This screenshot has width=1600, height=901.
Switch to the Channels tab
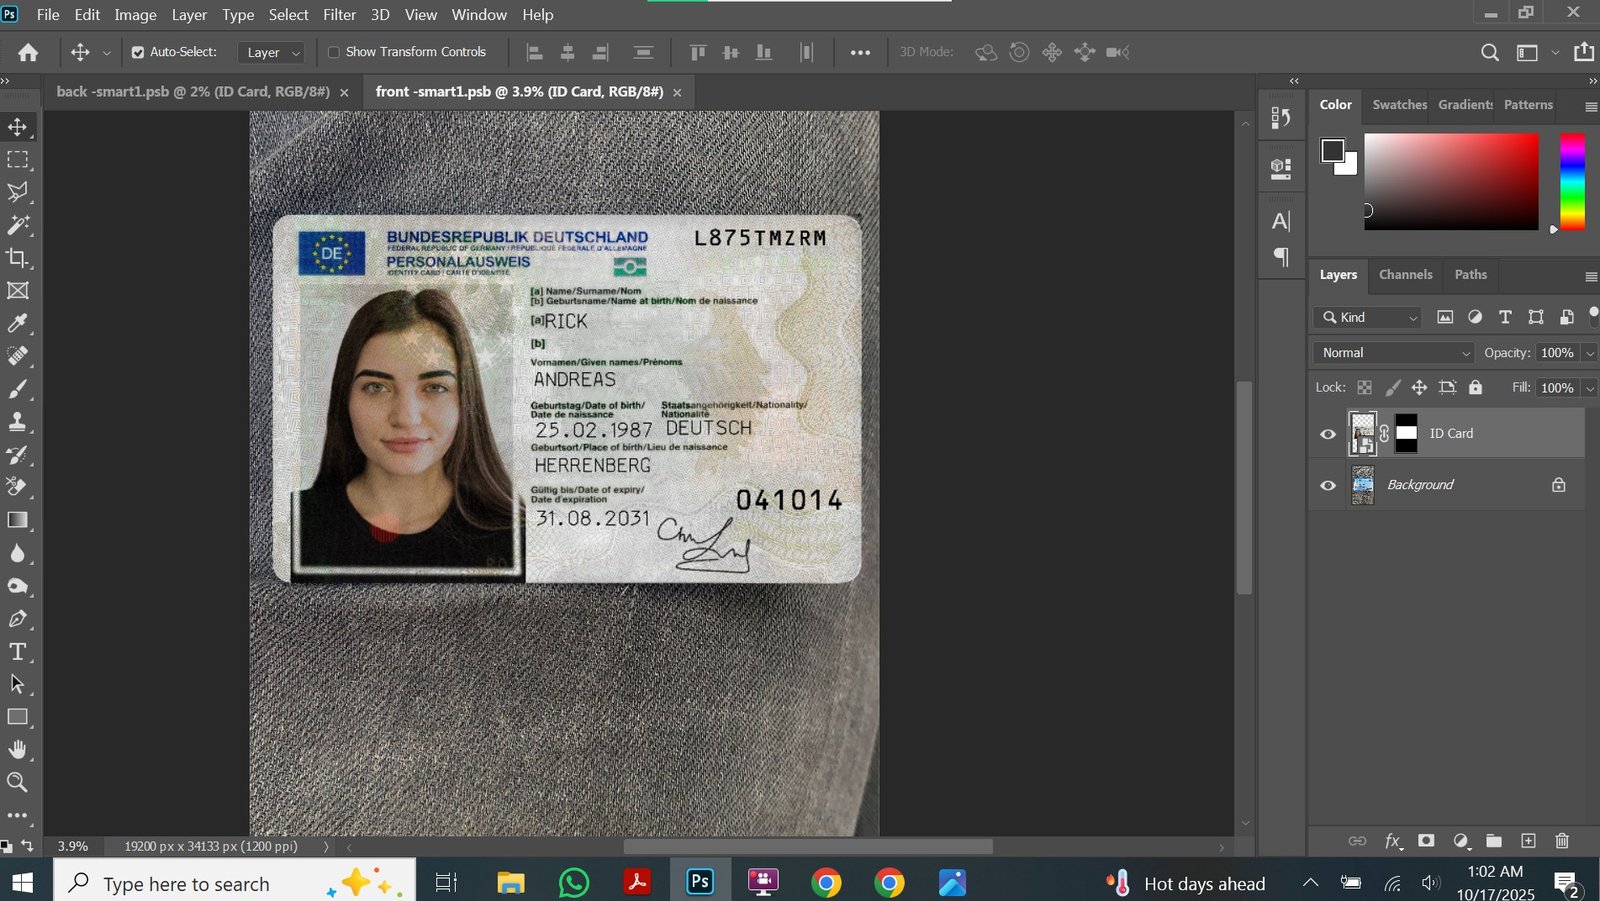[x=1405, y=275]
